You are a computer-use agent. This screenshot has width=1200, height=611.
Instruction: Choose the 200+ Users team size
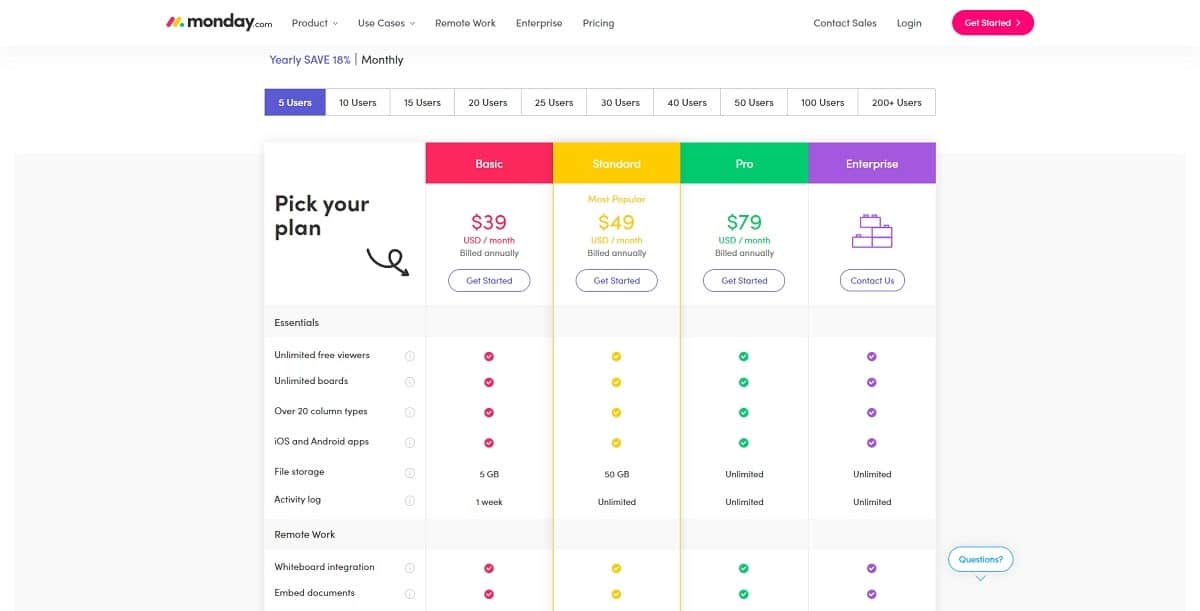pyautogui.click(x=896, y=102)
